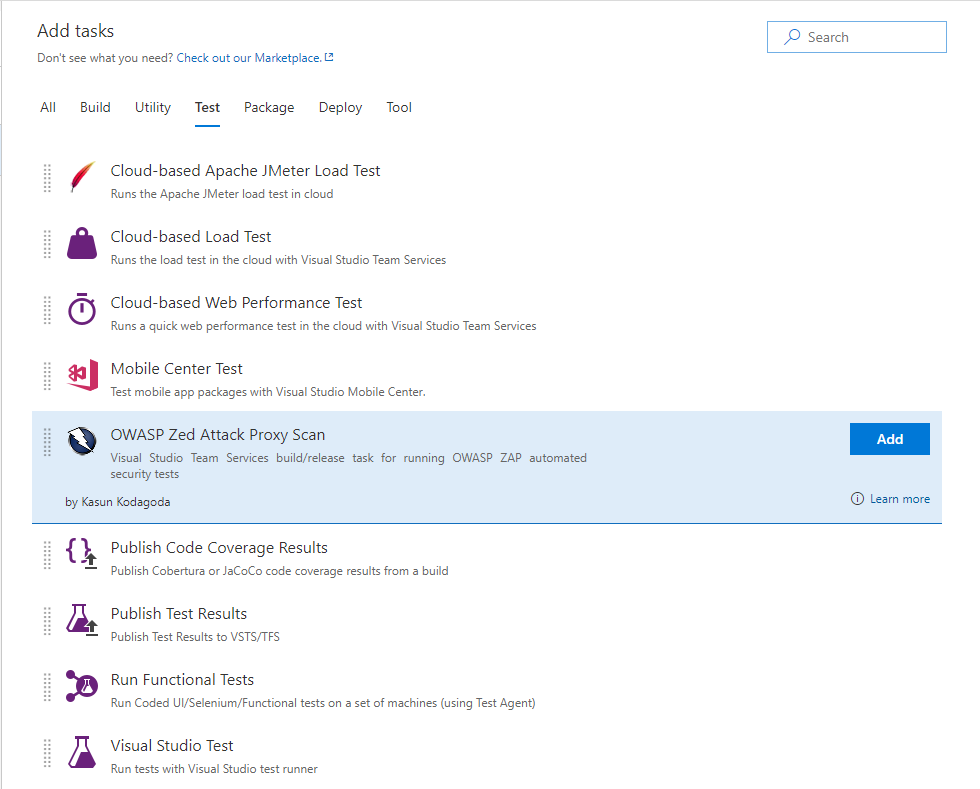This screenshot has width=980, height=789.
Task: Select Mobile Center Test title
Action: [x=176, y=369]
